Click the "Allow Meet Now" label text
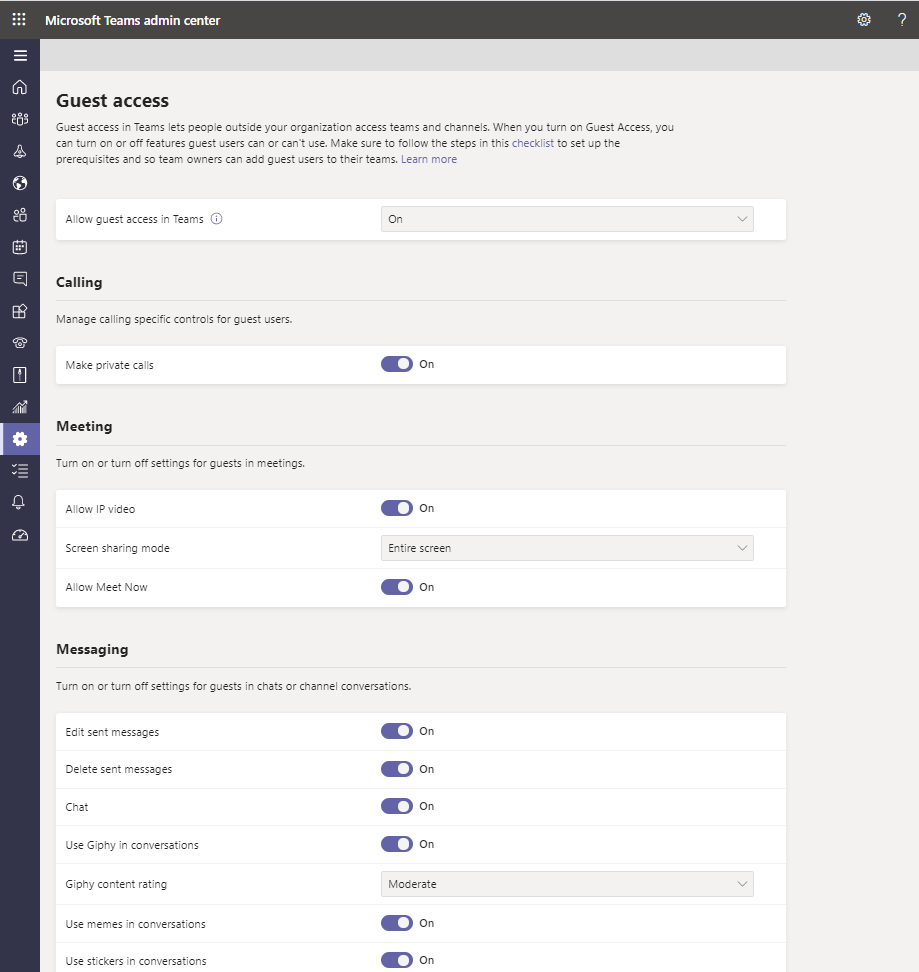The height and width of the screenshot is (972, 919). click(x=107, y=587)
